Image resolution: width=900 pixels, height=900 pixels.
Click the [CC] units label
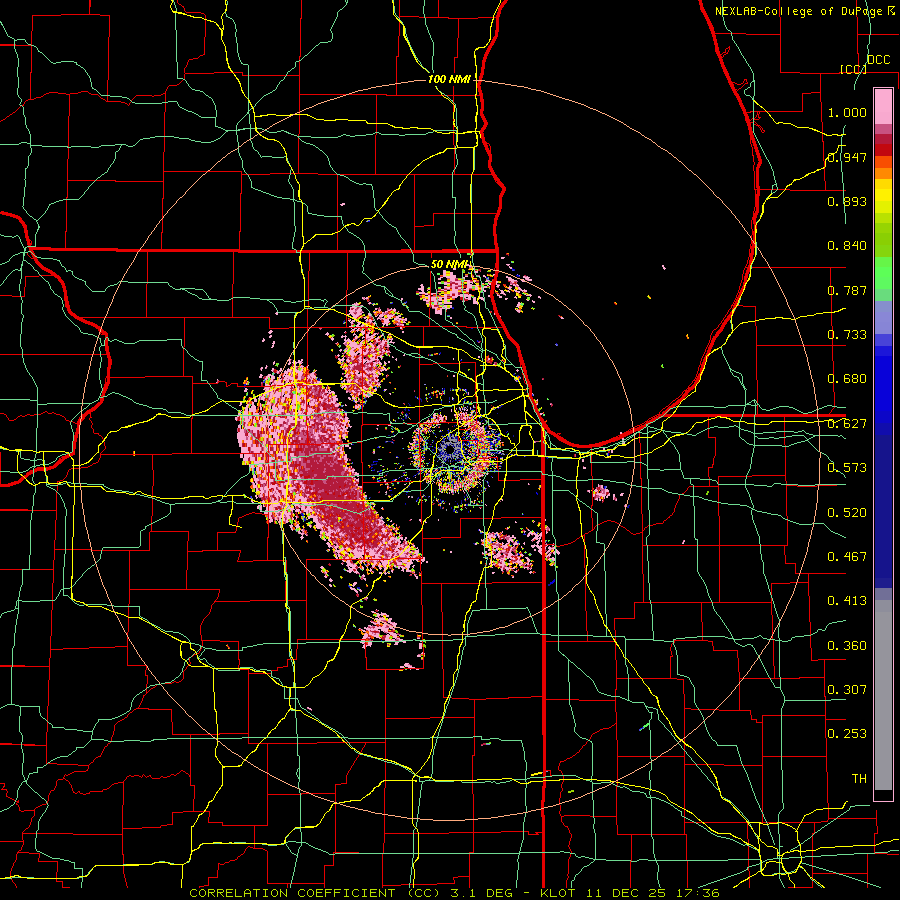(x=853, y=69)
